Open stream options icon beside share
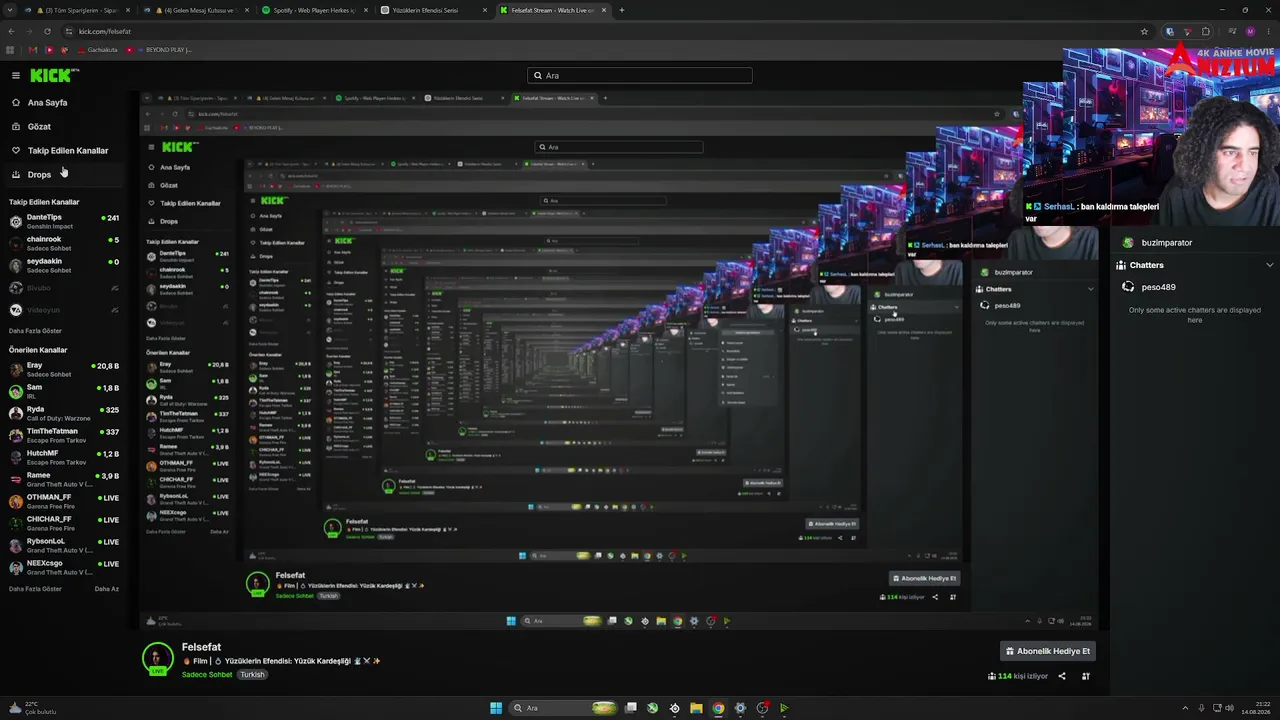This screenshot has width=1280, height=720. pos(1086,676)
